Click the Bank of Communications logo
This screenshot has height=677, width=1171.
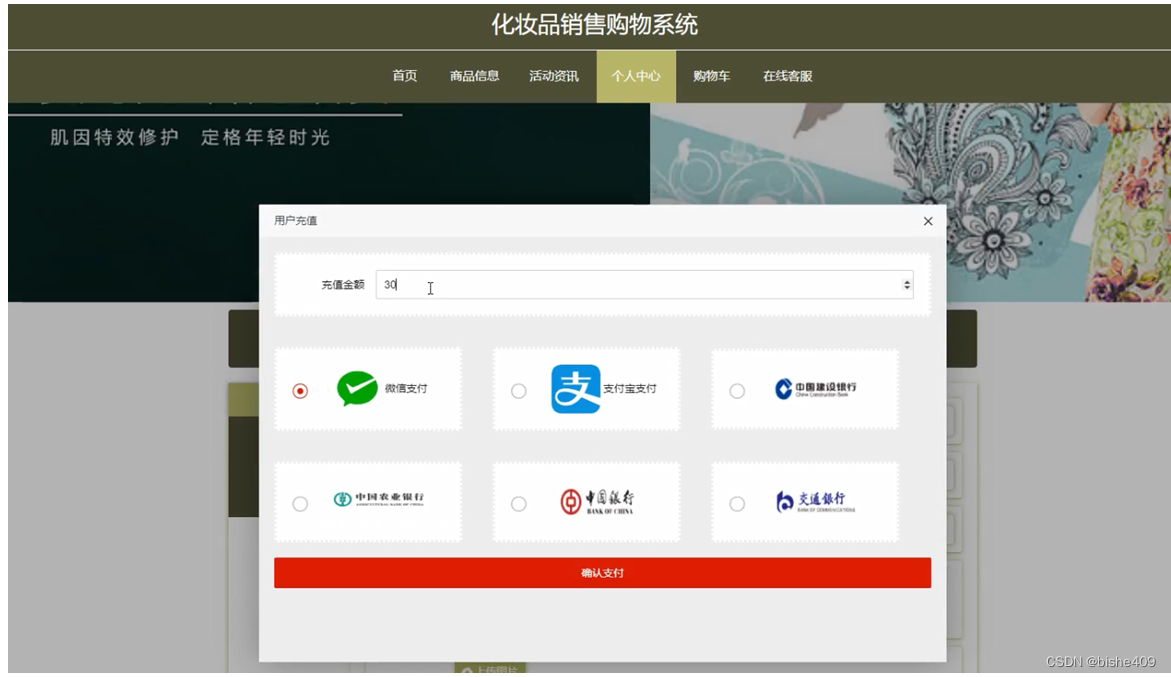point(815,502)
